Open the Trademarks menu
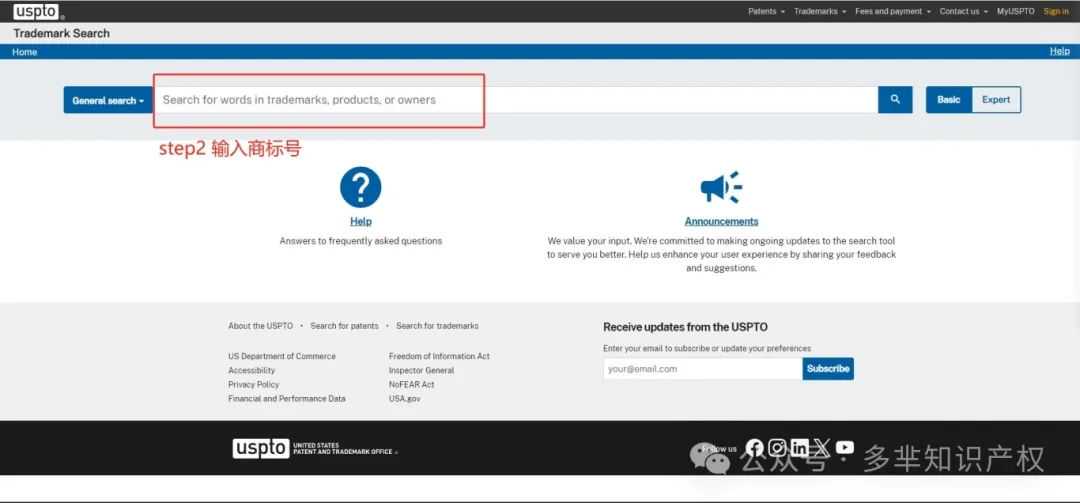 click(x=820, y=12)
